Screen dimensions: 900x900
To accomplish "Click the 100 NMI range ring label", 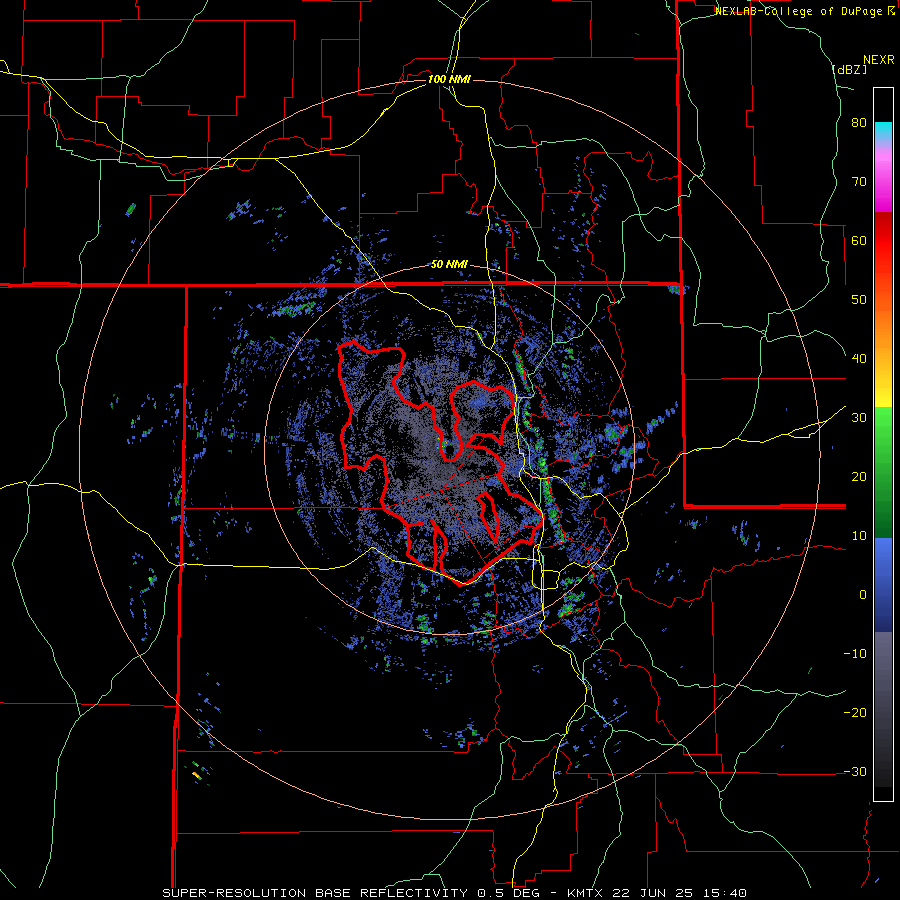I will (x=449, y=79).
